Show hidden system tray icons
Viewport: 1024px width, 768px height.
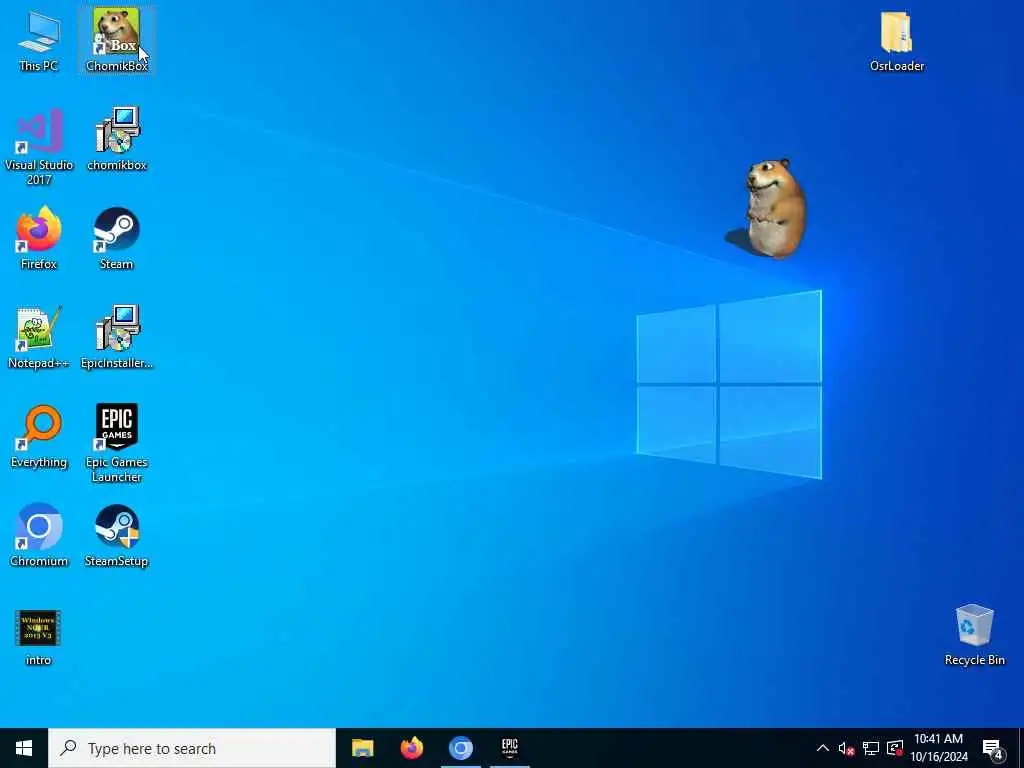click(x=823, y=748)
